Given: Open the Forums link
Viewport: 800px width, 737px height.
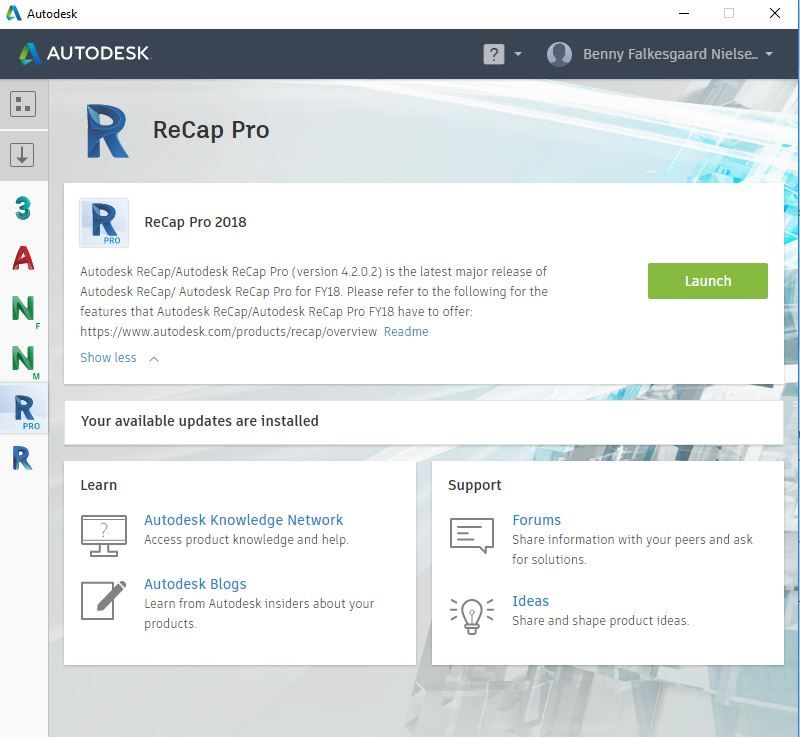Looking at the screenshot, I should point(536,520).
